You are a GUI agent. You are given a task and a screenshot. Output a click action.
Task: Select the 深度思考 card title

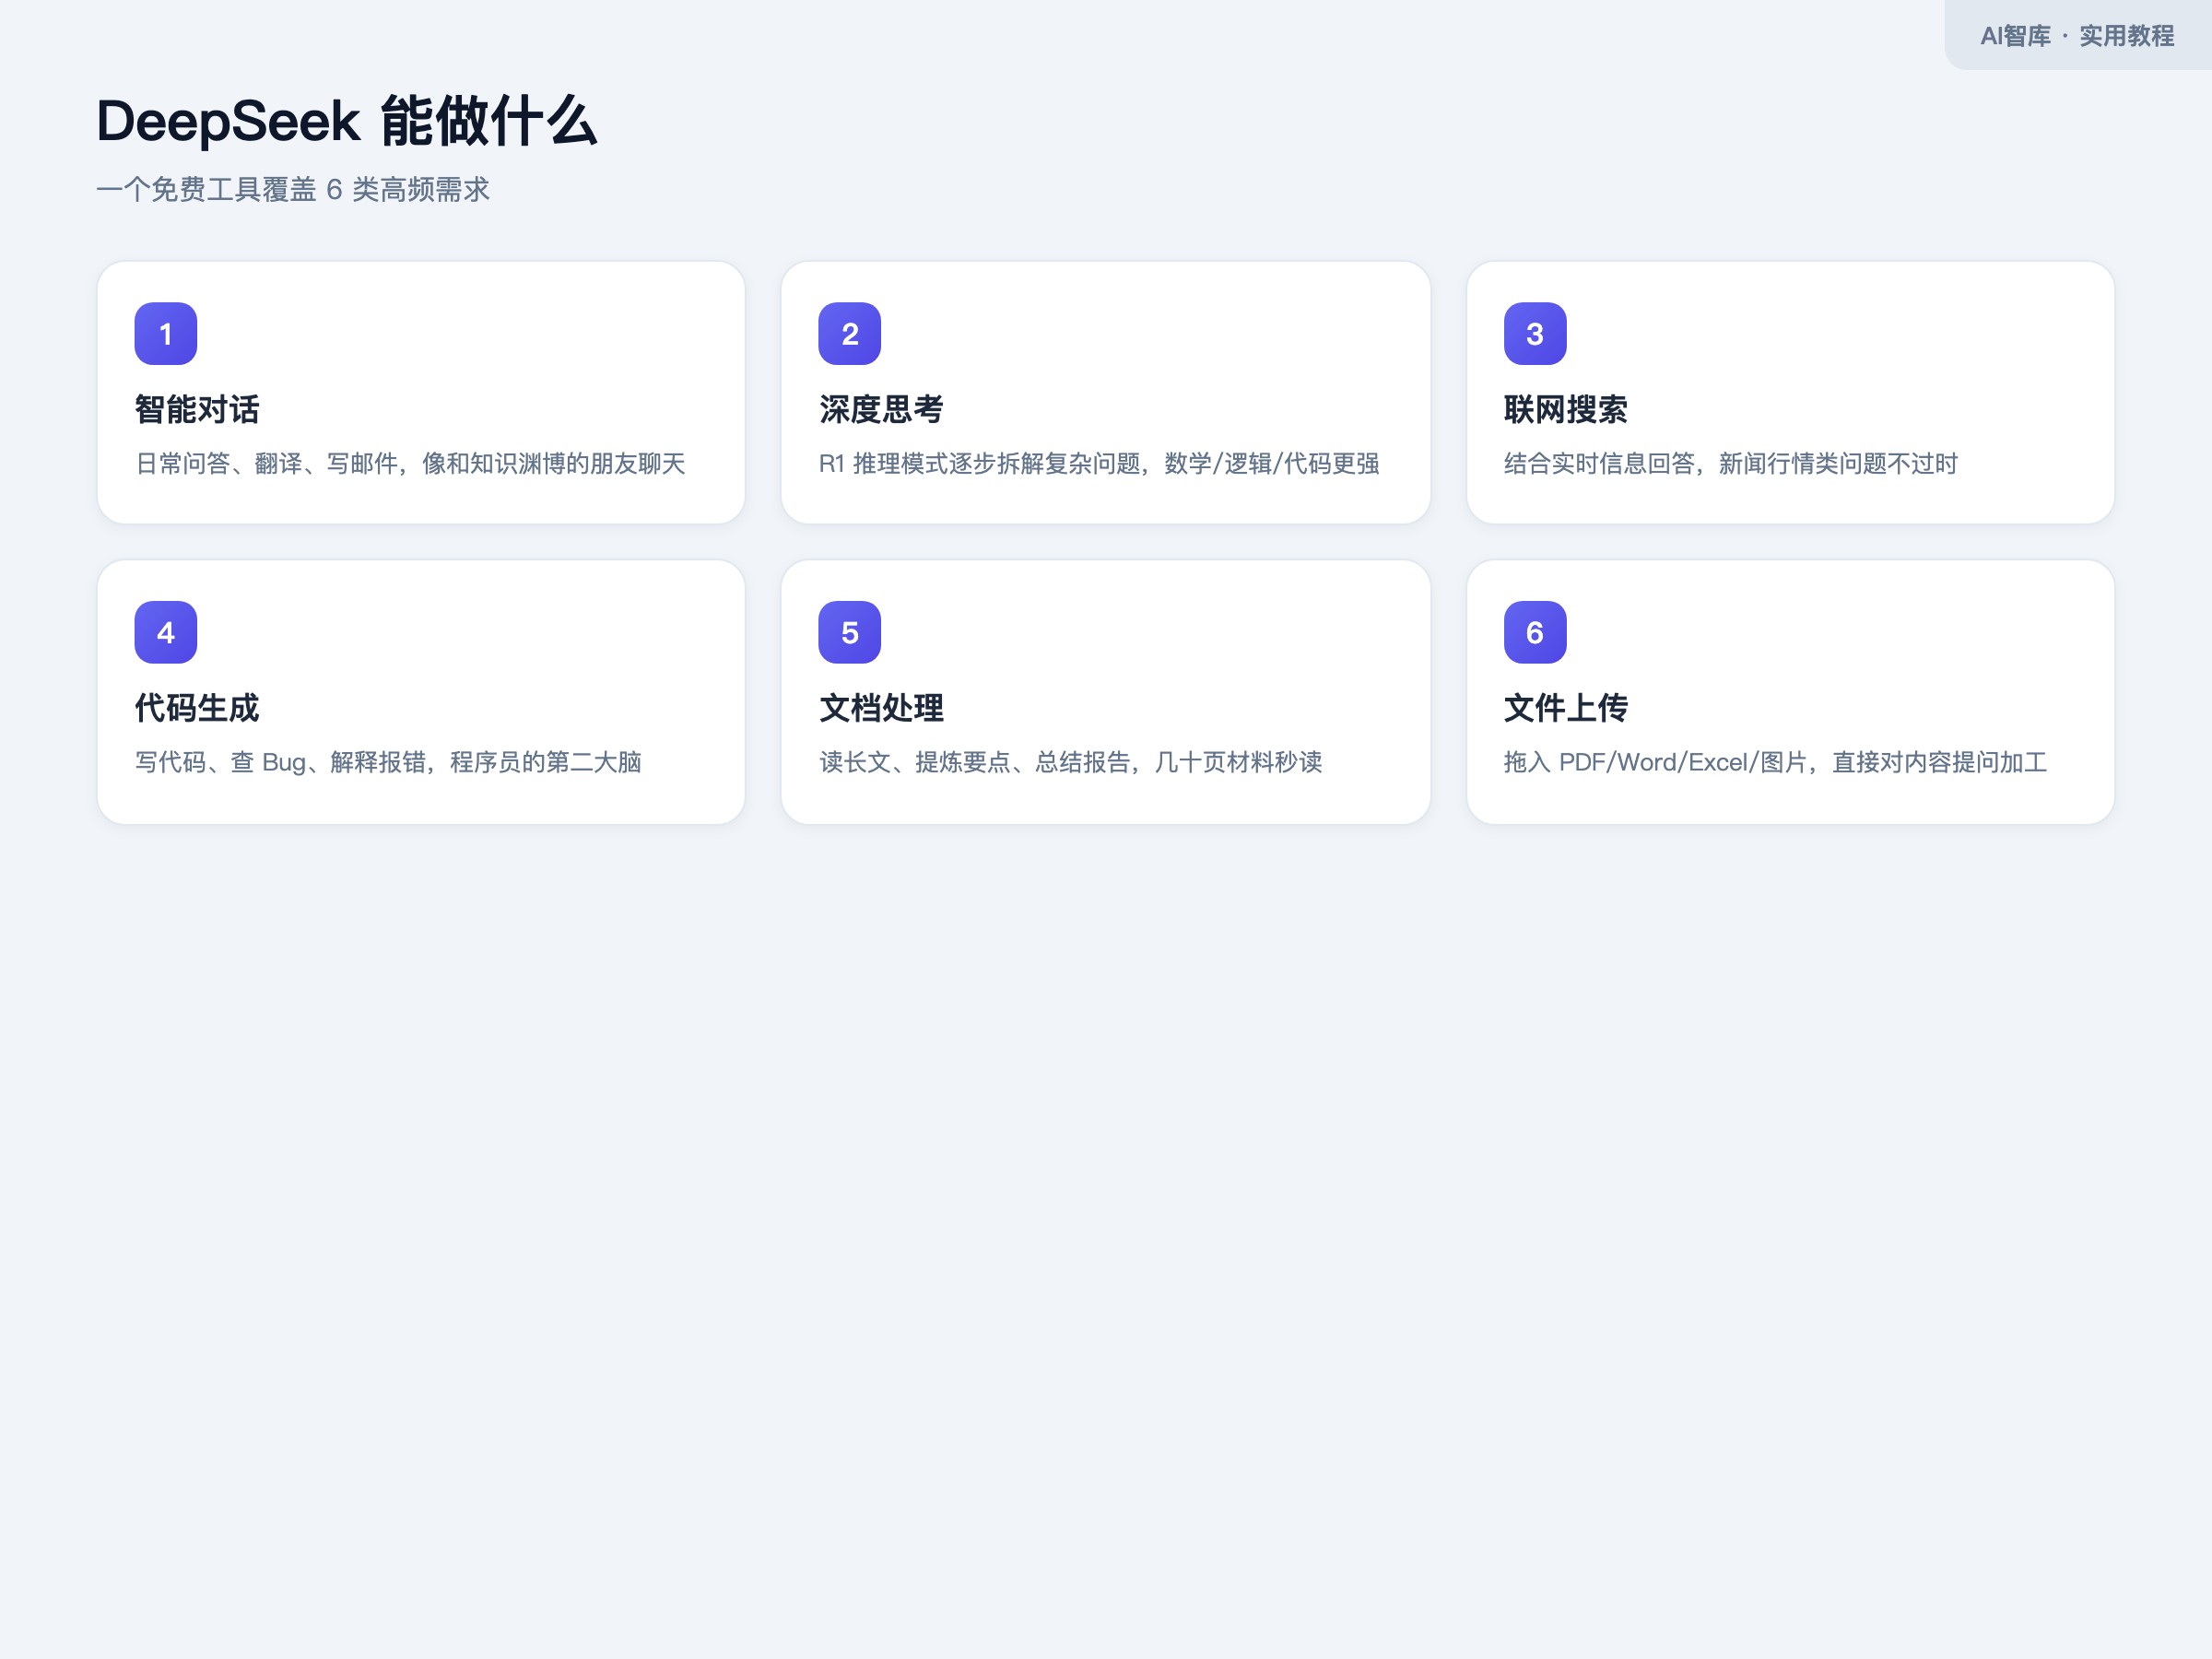(881, 409)
